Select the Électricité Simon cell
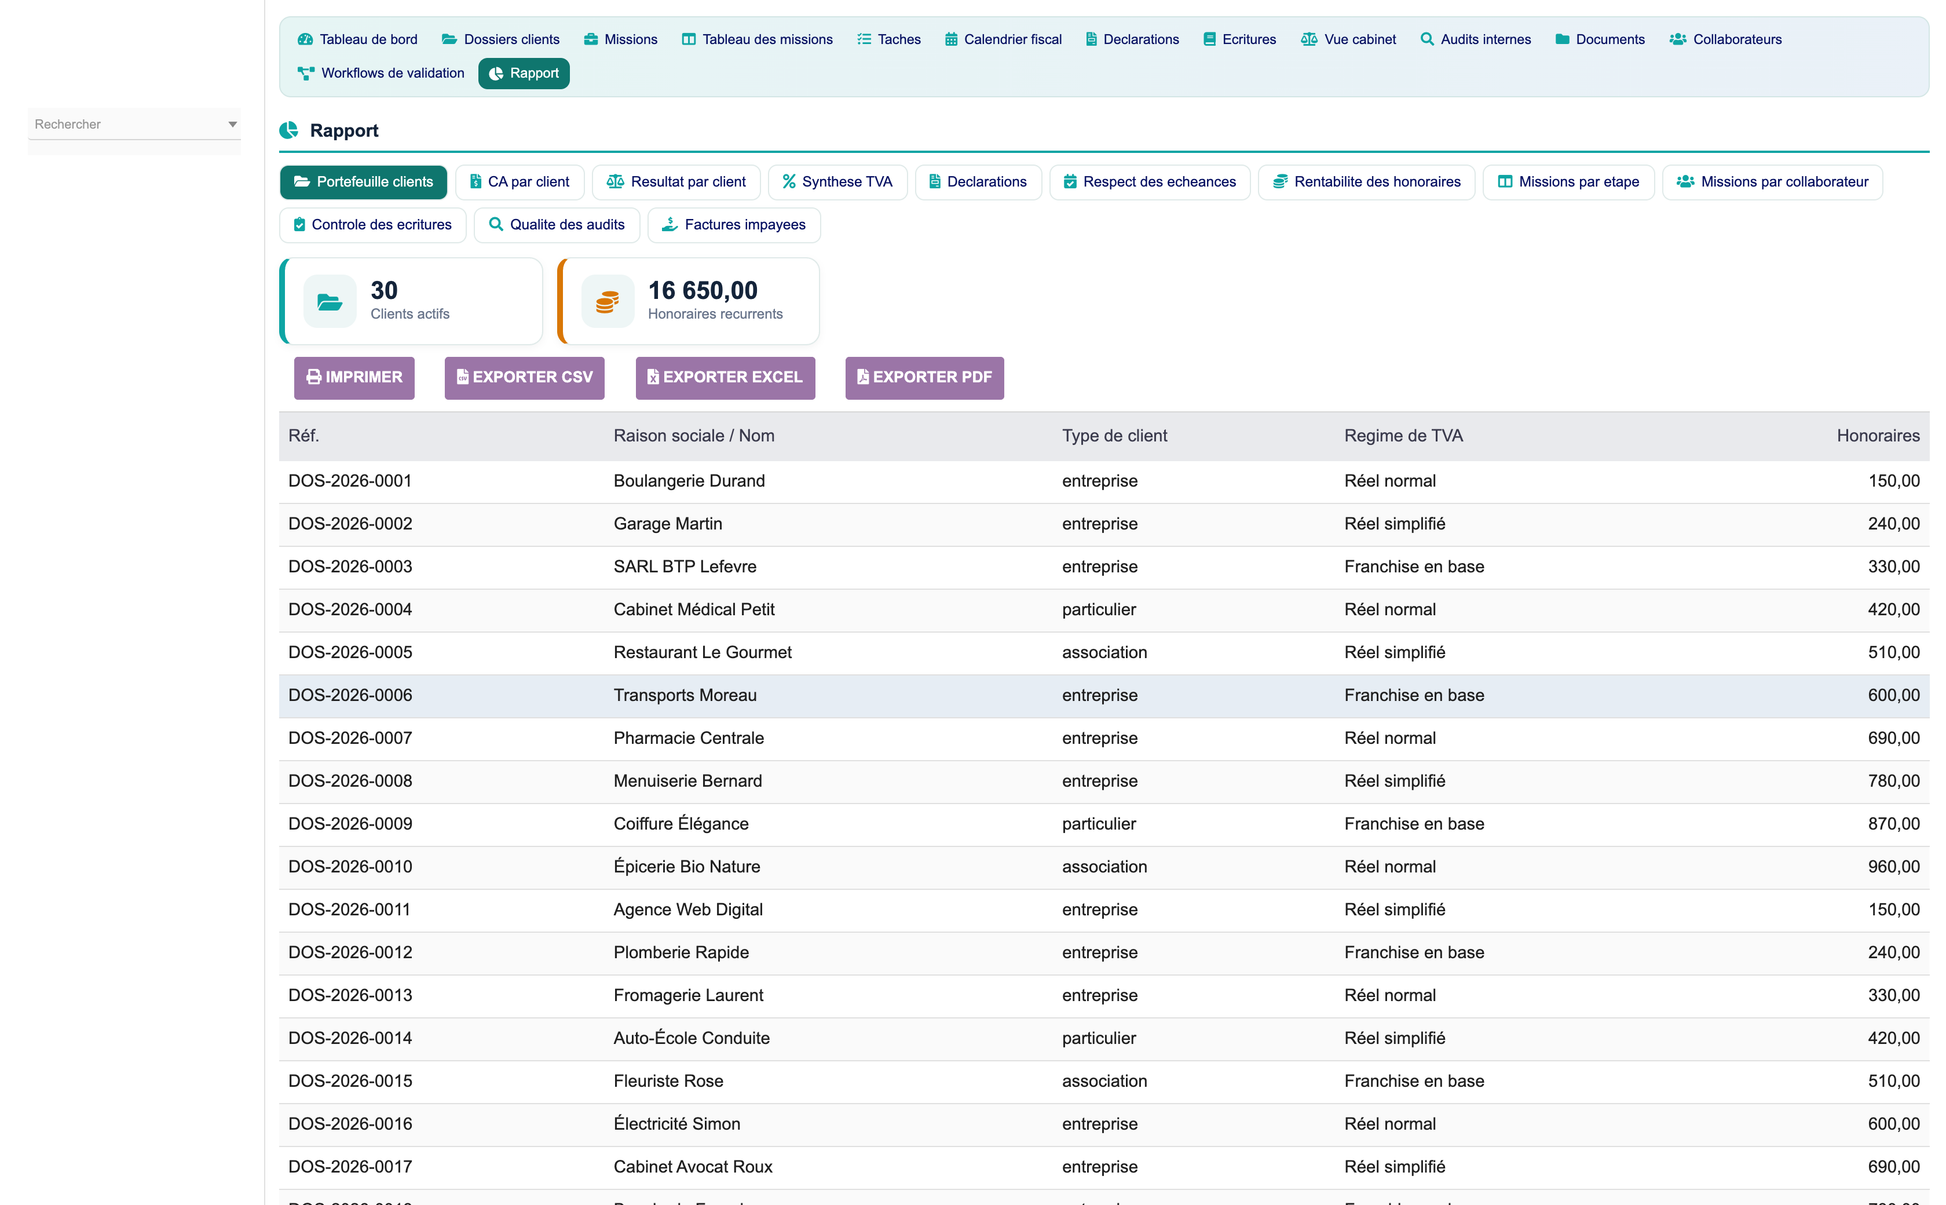The height and width of the screenshot is (1205, 1946). (676, 1124)
